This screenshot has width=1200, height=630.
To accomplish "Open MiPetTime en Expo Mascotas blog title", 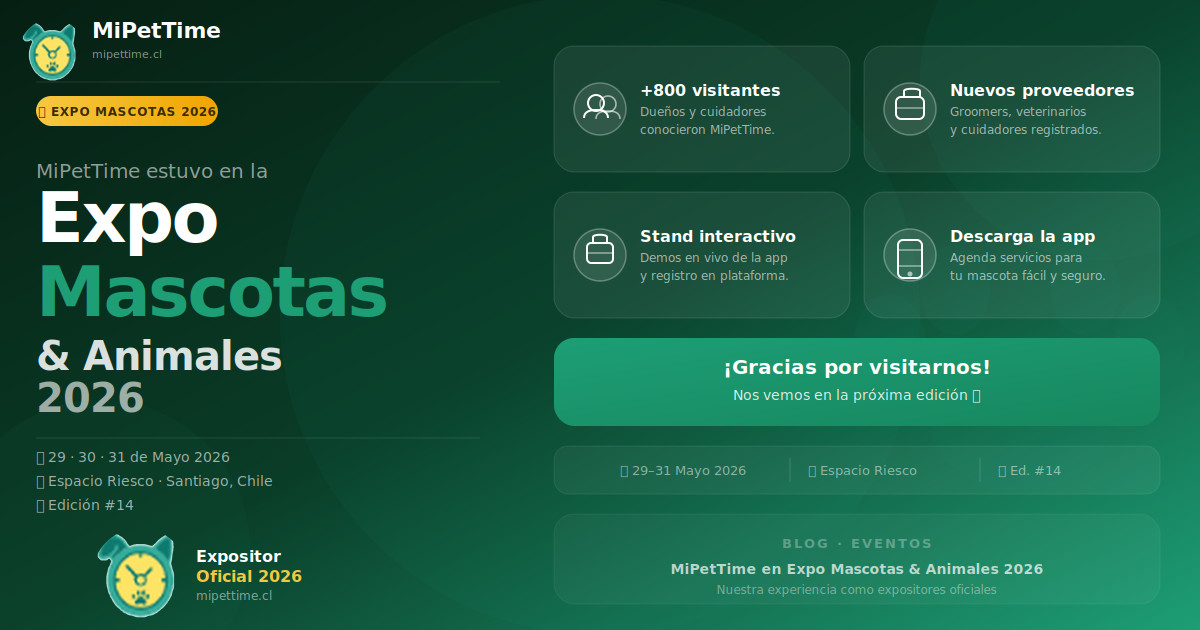I will coord(857,569).
